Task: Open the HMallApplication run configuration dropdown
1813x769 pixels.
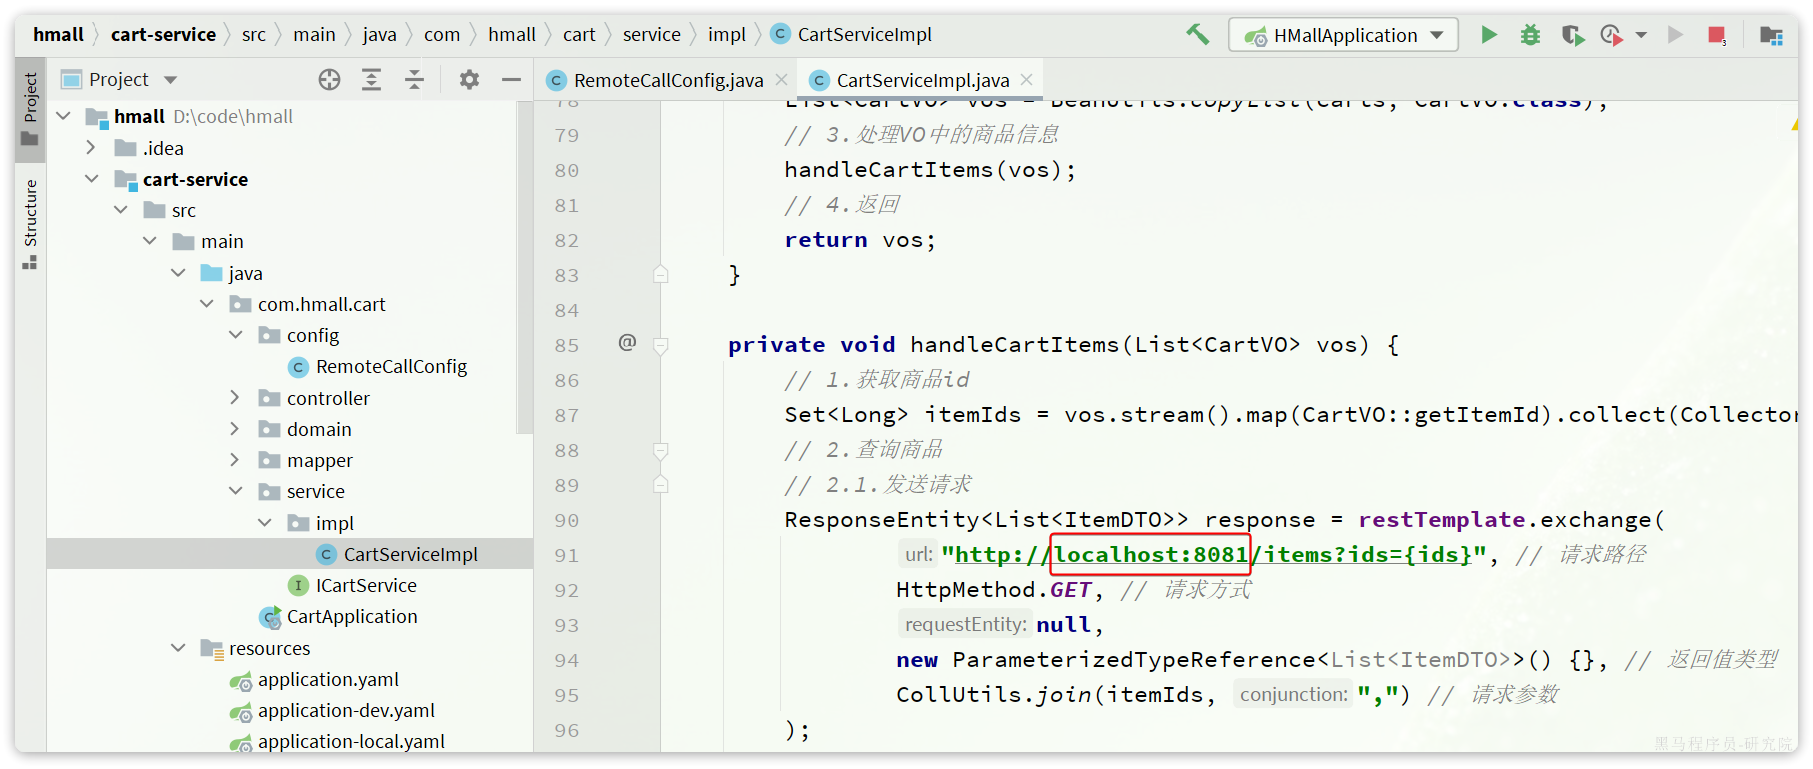Action: tap(1343, 35)
